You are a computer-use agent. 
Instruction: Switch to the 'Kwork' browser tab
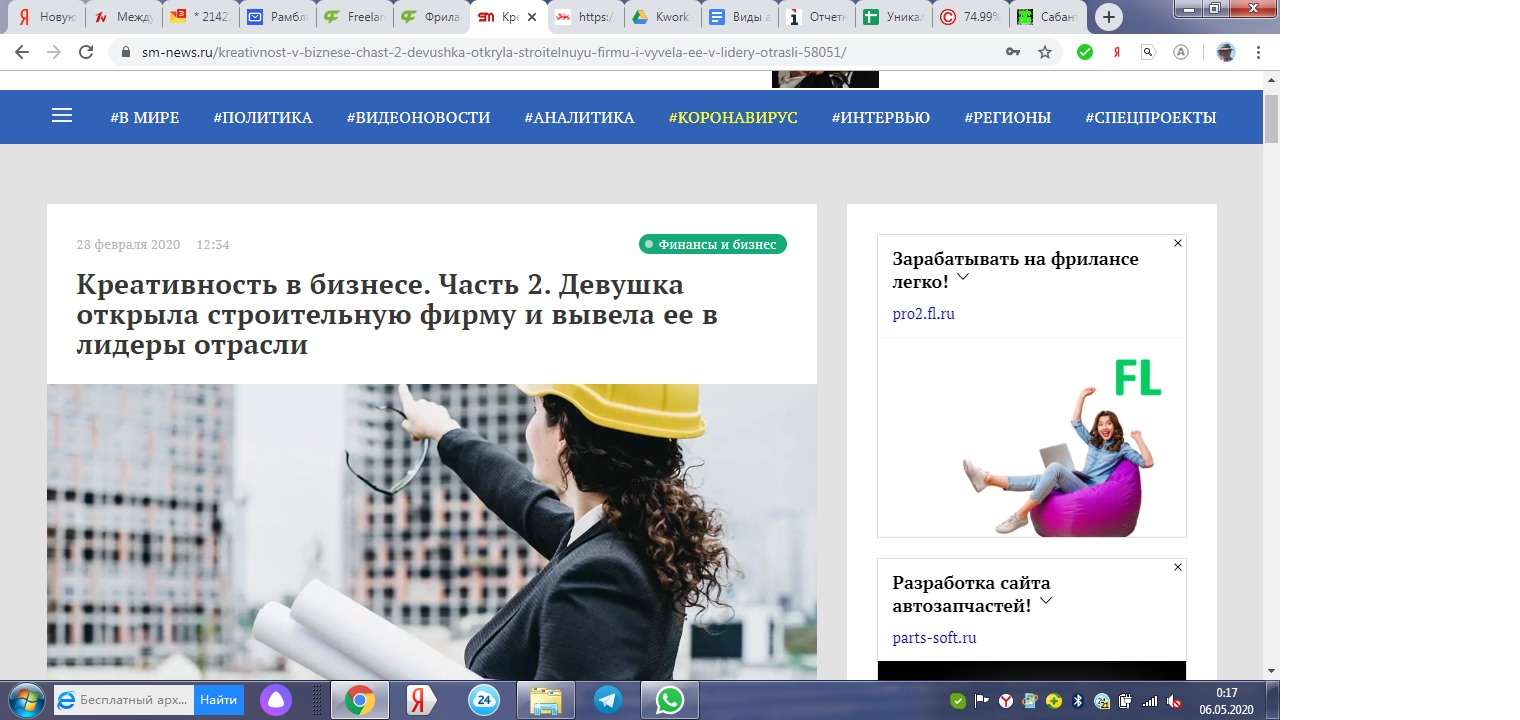(662, 17)
